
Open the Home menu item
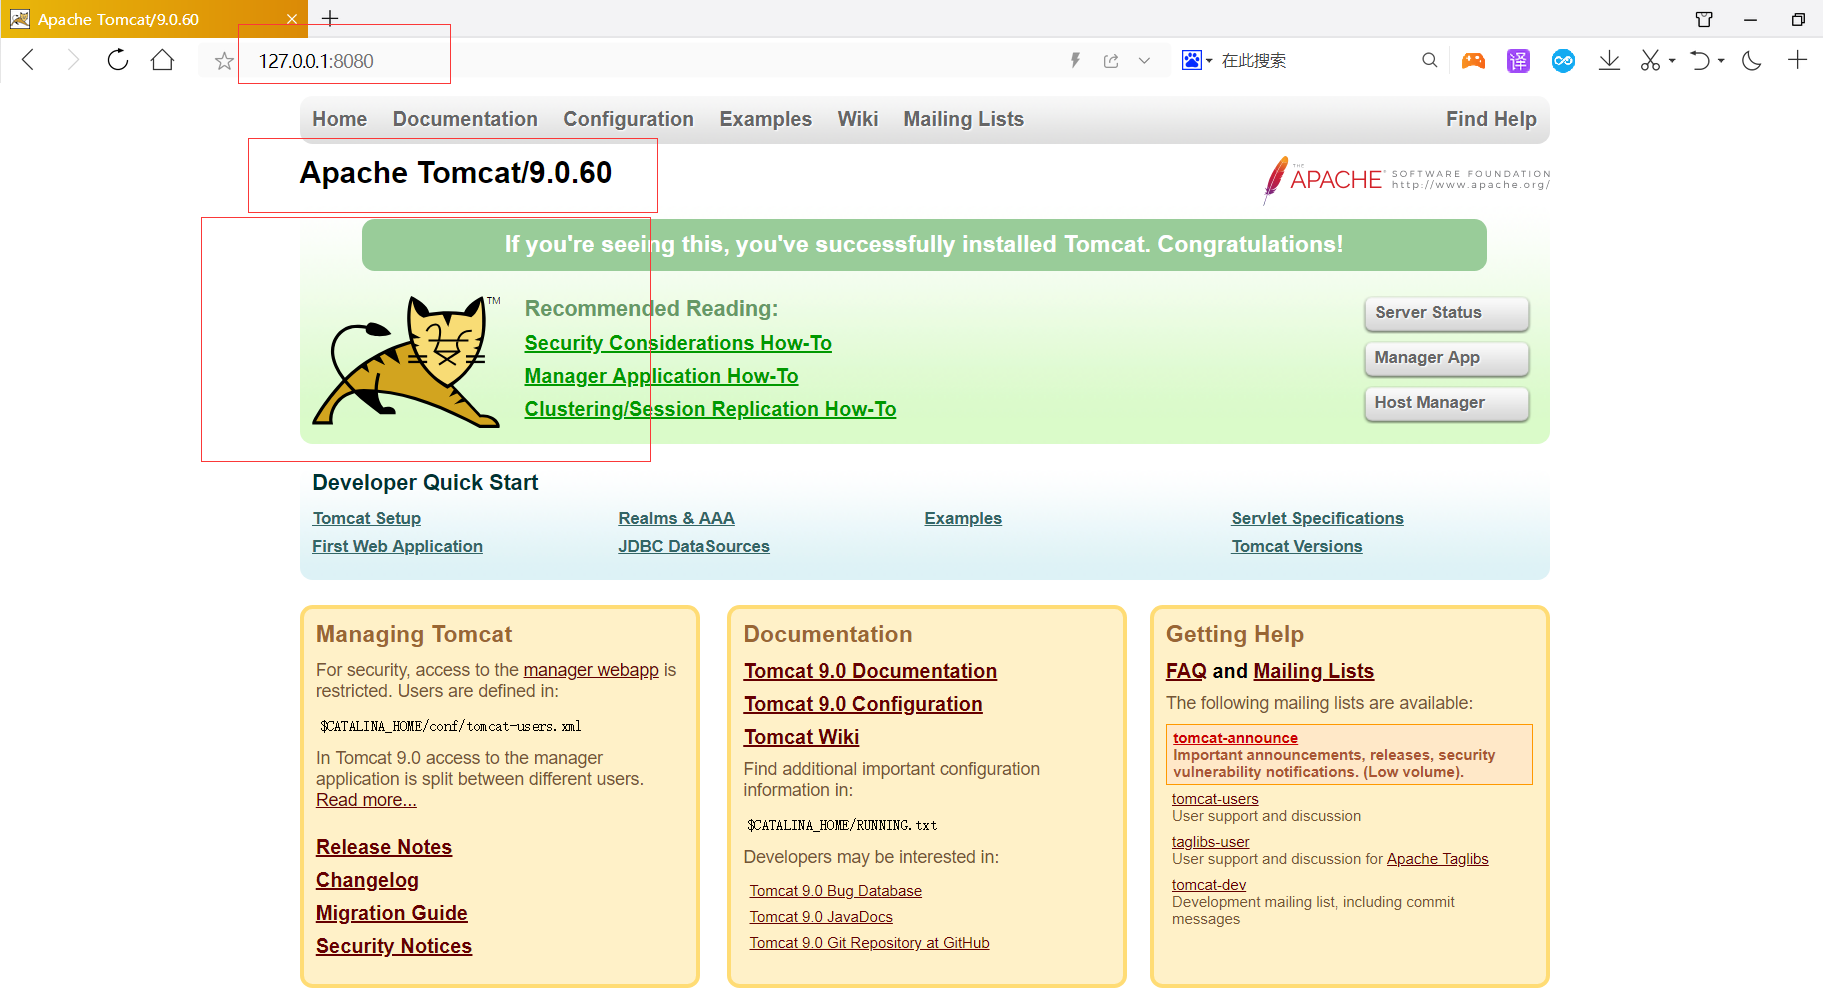pyautogui.click(x=340, y=119)
